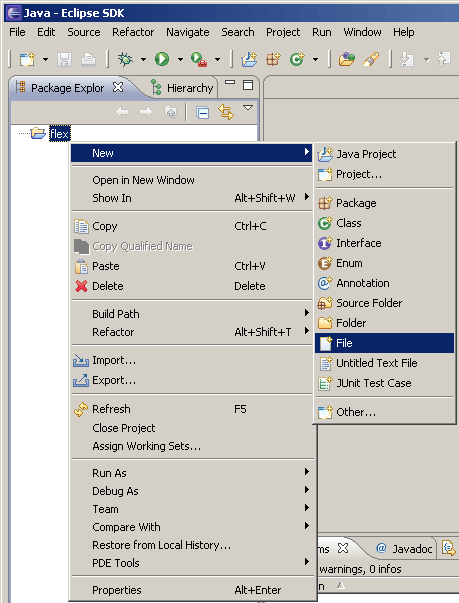Toggle Link with Editor icon

click(226, 112)
